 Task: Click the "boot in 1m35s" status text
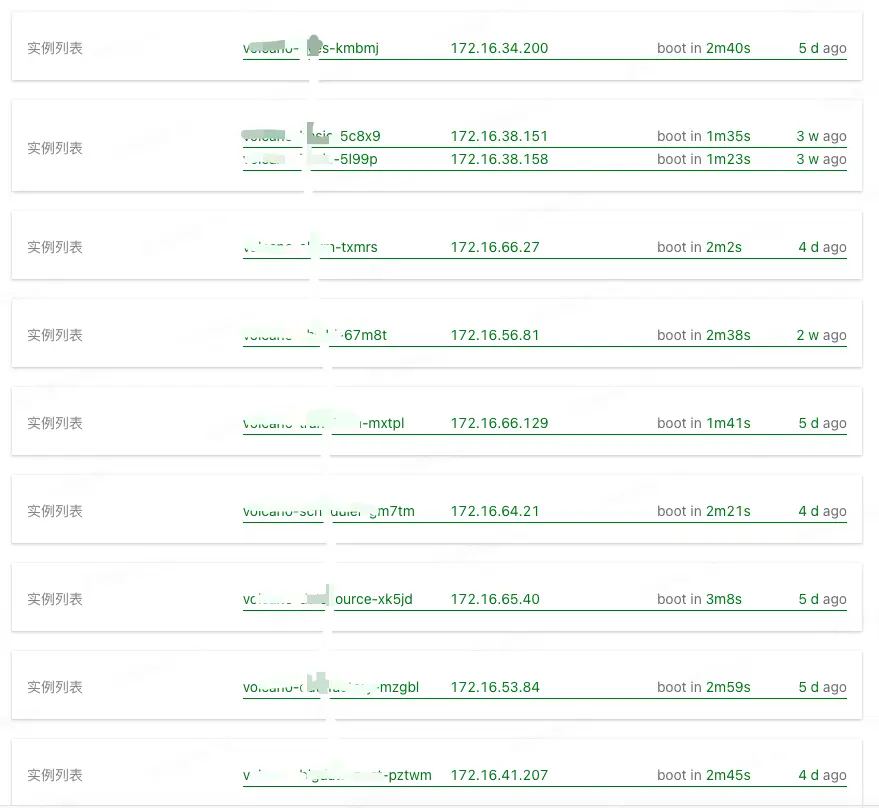(x=703, y=136)
